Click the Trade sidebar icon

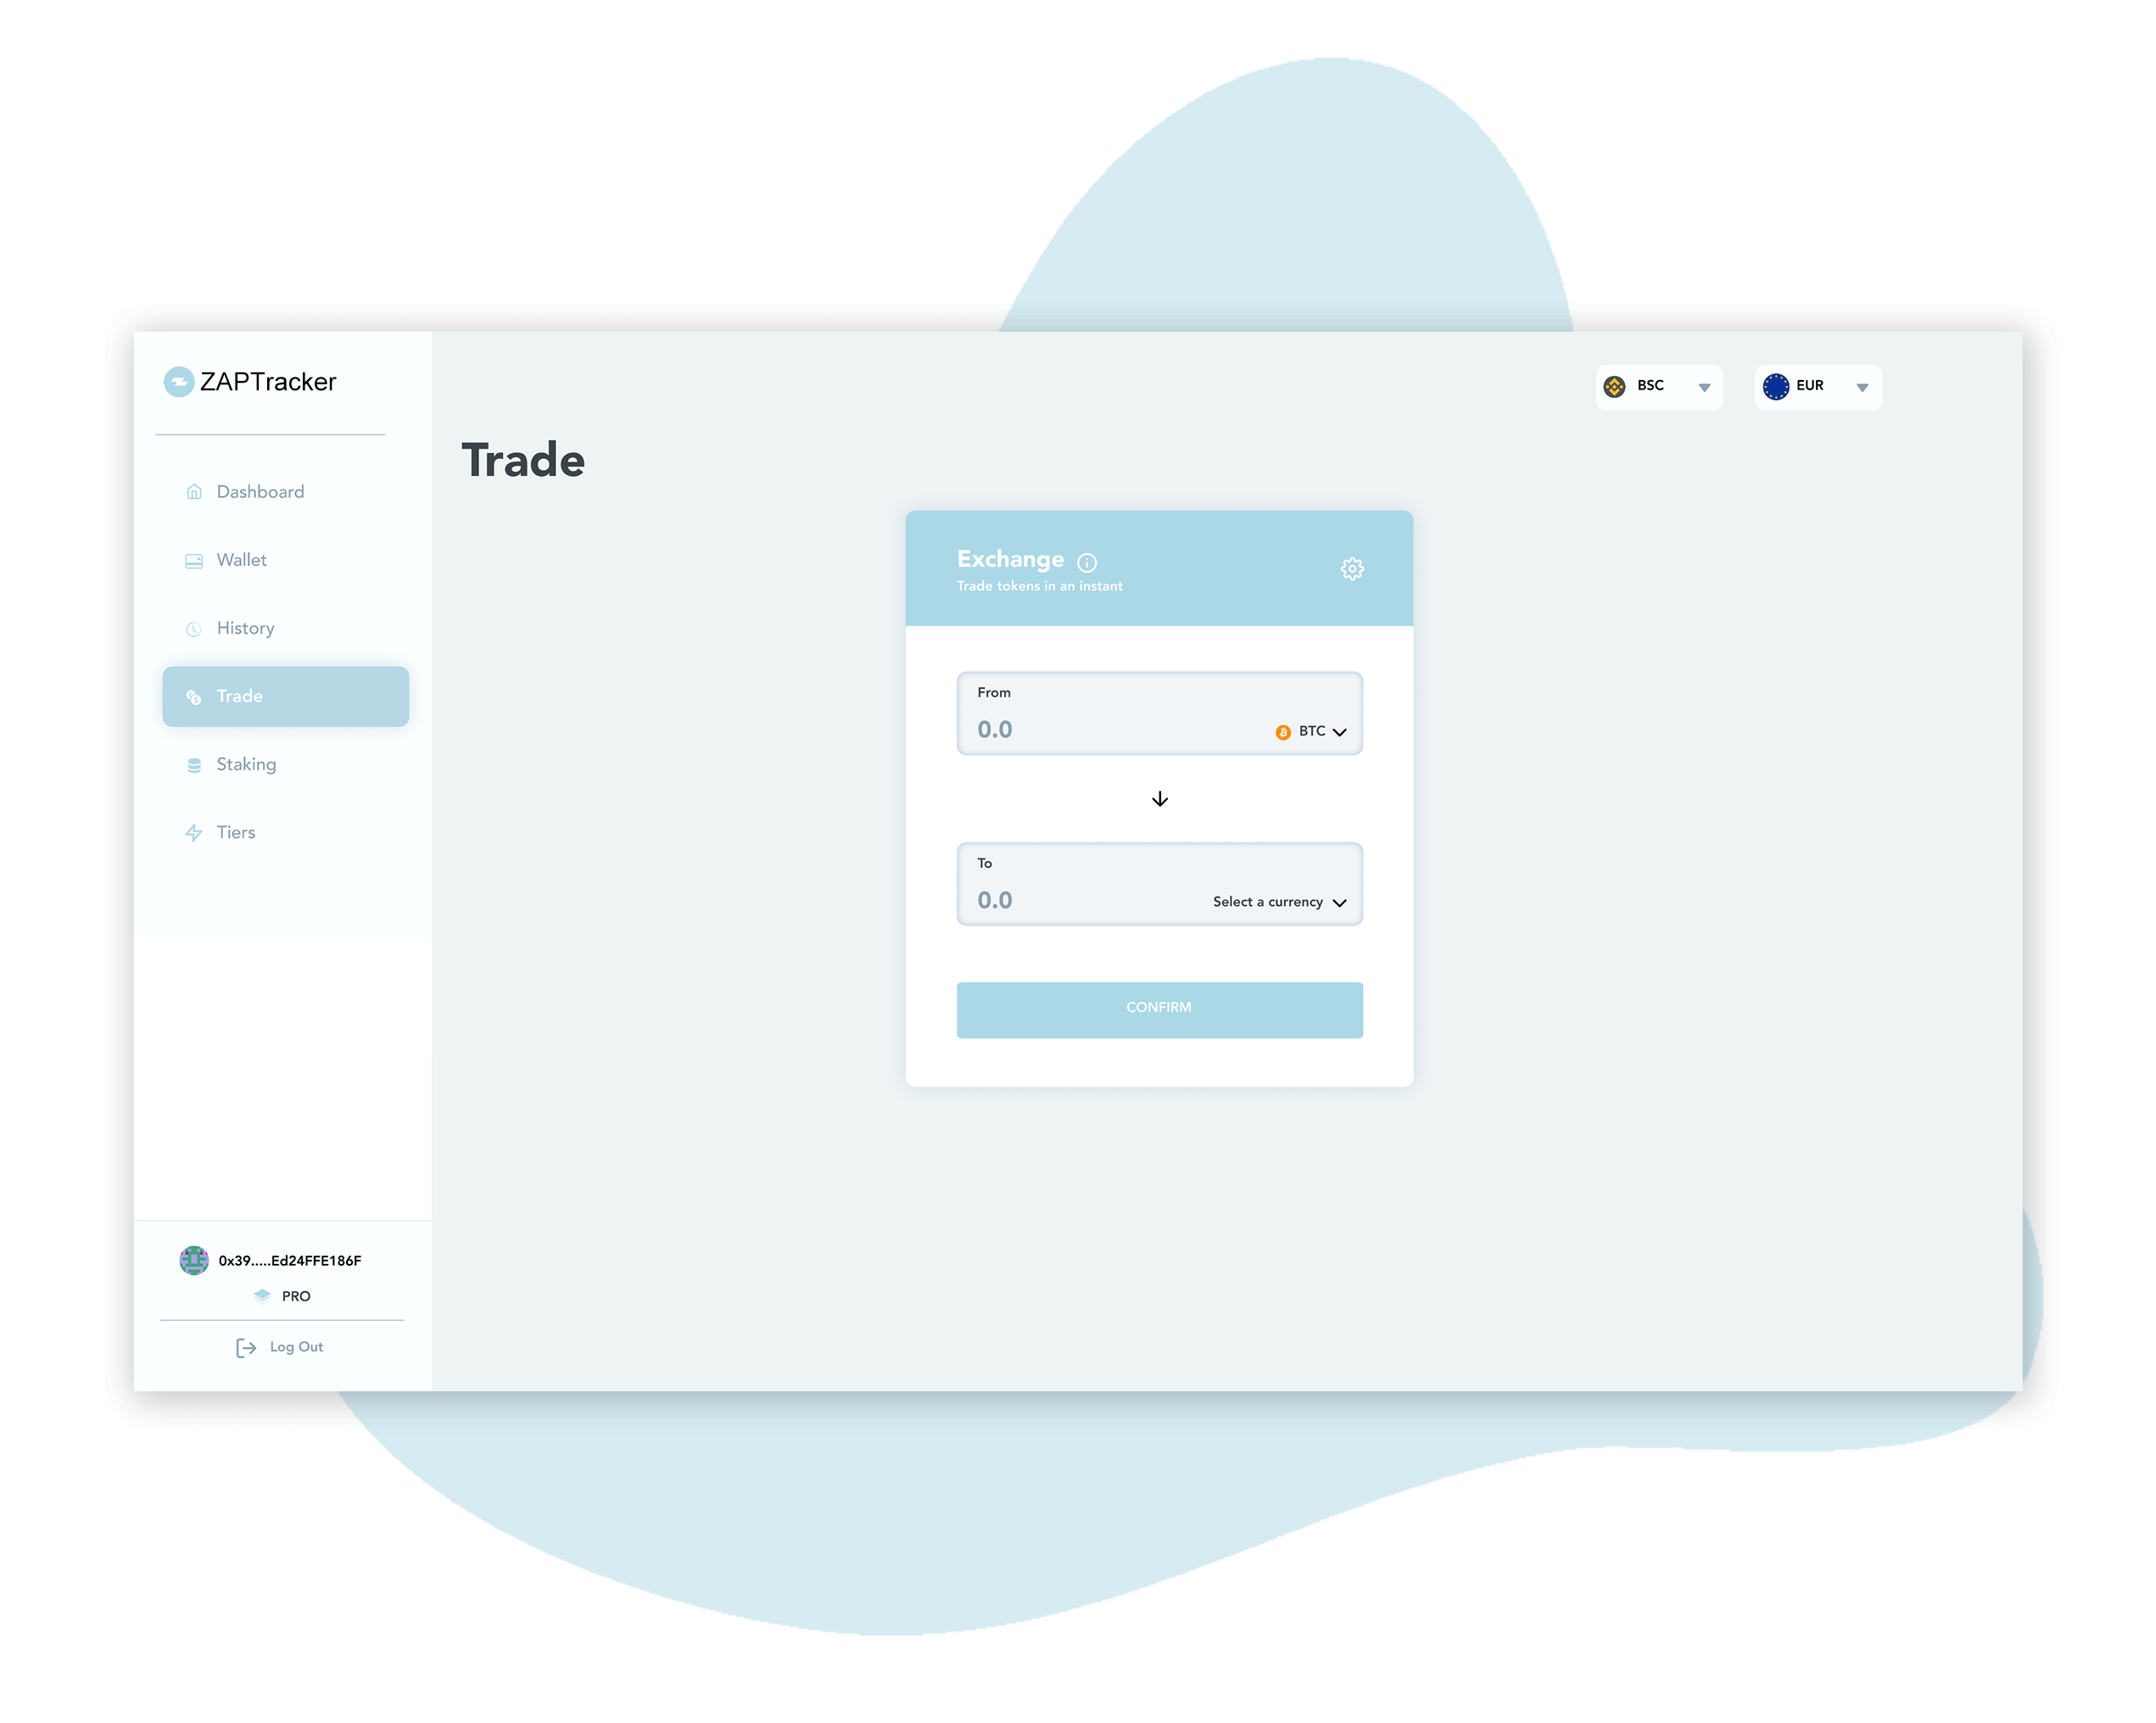click(195, 696)
